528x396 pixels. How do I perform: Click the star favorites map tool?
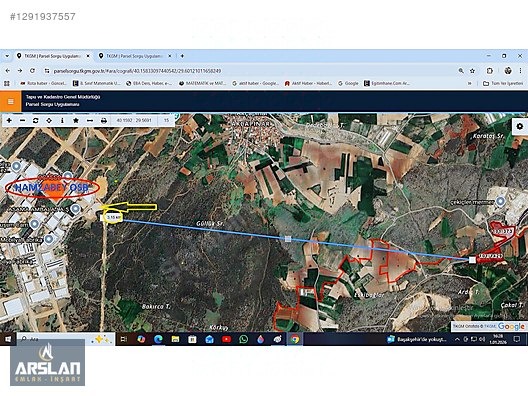[76, 120]
